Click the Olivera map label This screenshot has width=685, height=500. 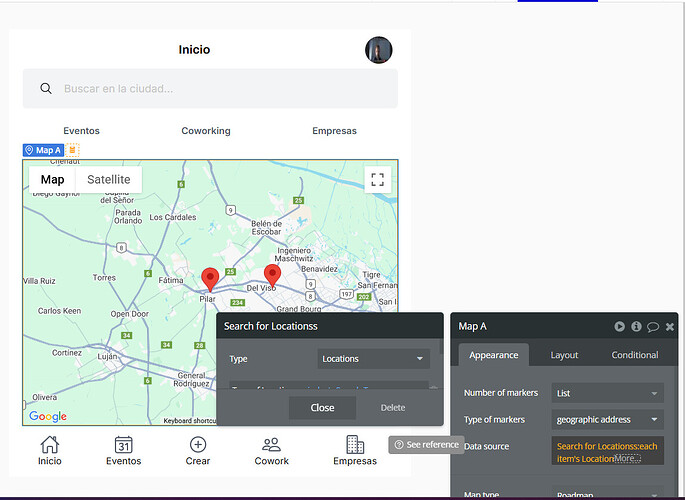(x=45, y=397)
